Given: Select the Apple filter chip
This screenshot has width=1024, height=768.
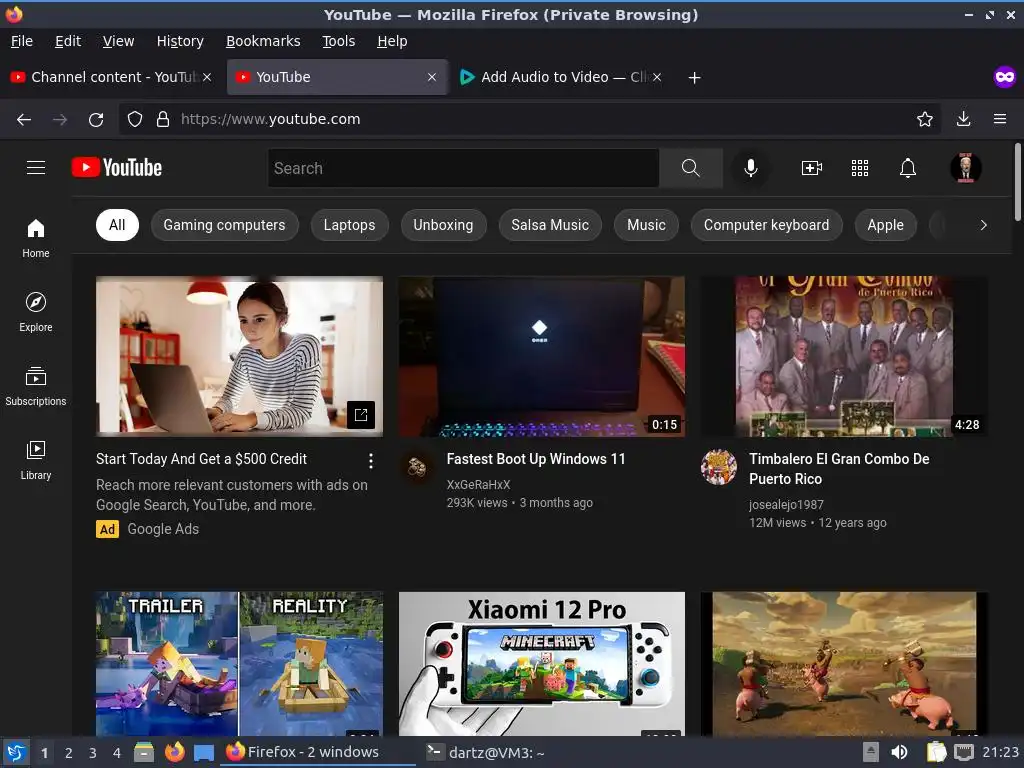Looking at the screenshot, I should click(885, 225).
